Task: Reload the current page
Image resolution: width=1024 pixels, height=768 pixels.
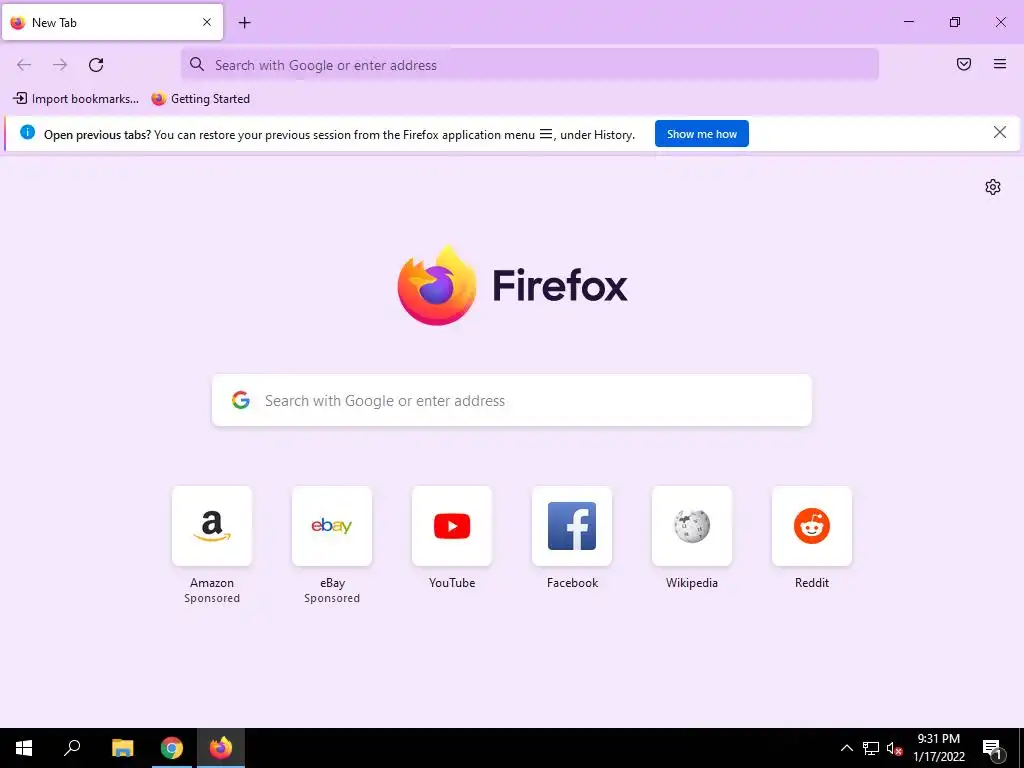Action: click(96, 65)
